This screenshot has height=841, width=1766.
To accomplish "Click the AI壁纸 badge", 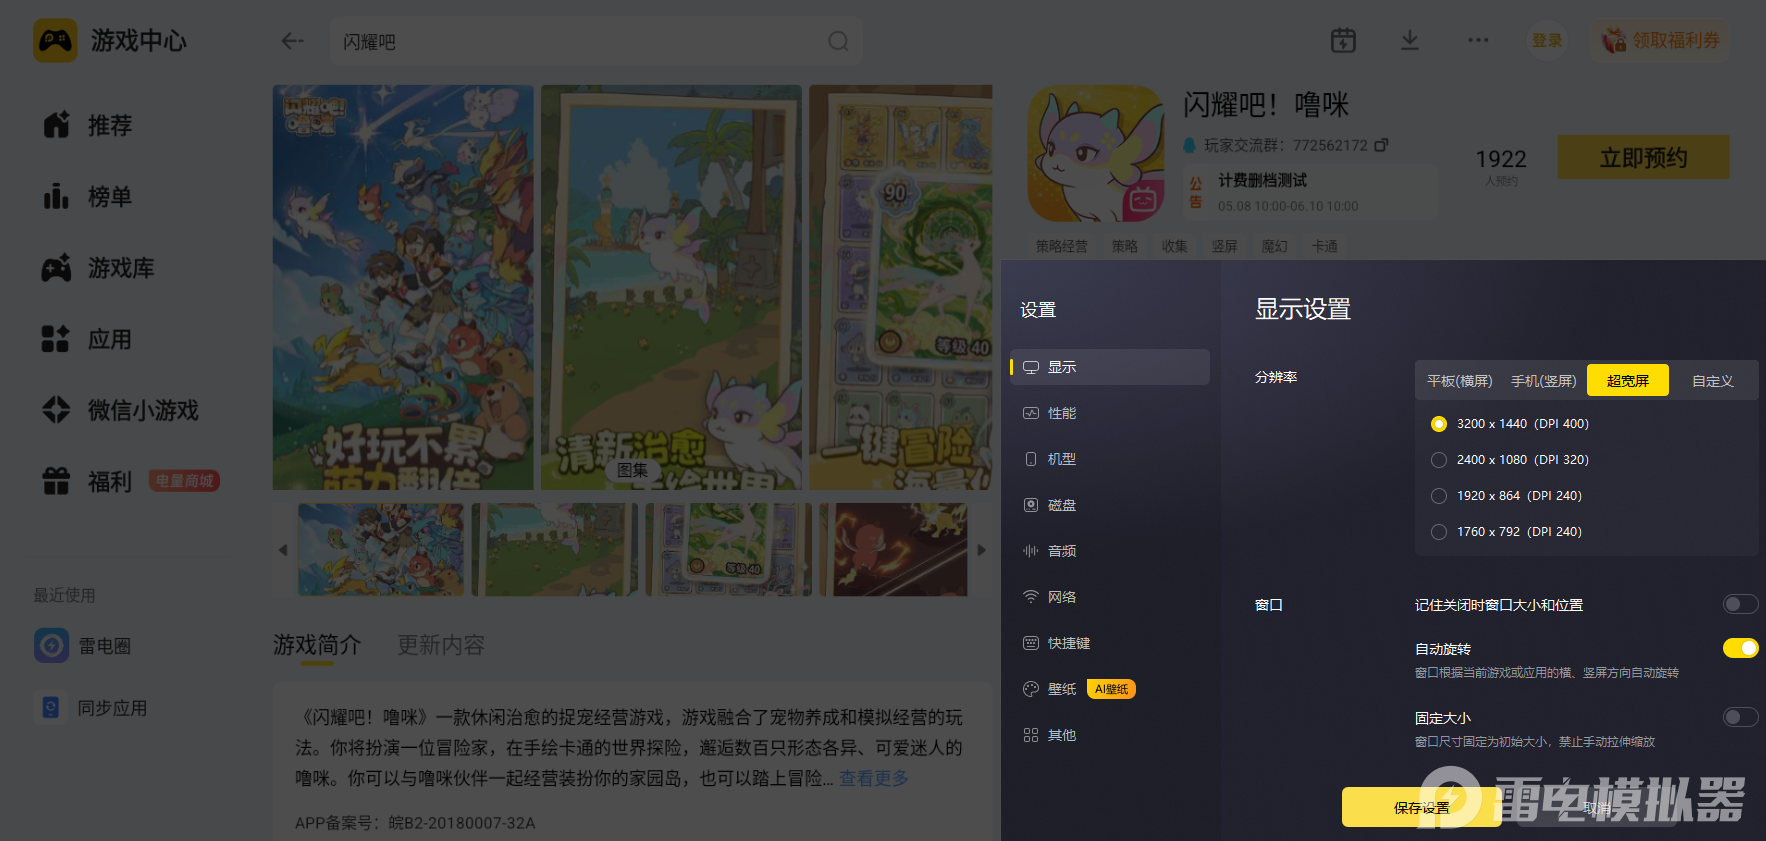I will click(1111, 689).
